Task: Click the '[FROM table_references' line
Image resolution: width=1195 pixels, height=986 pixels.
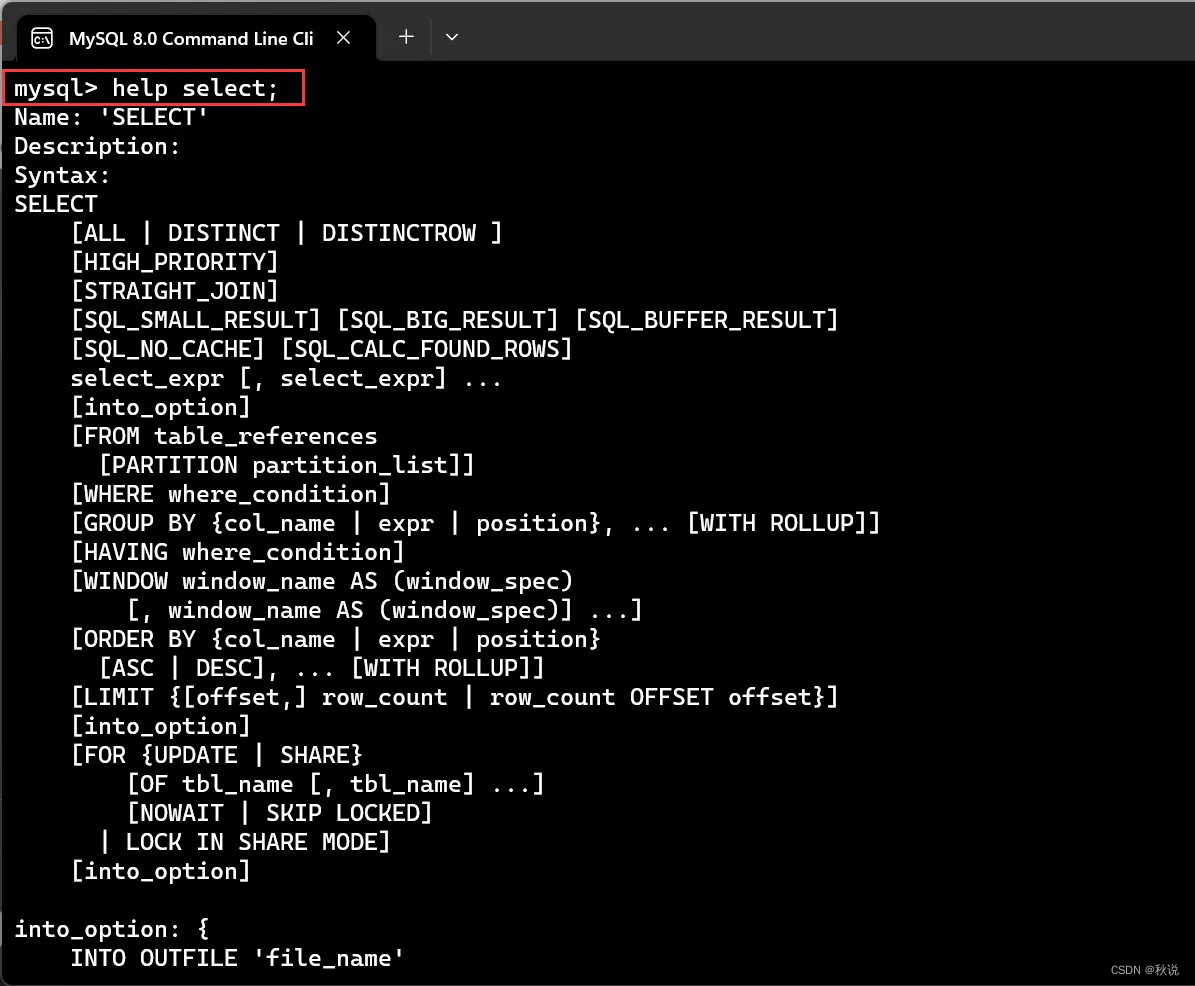Action: pos(224,436)
